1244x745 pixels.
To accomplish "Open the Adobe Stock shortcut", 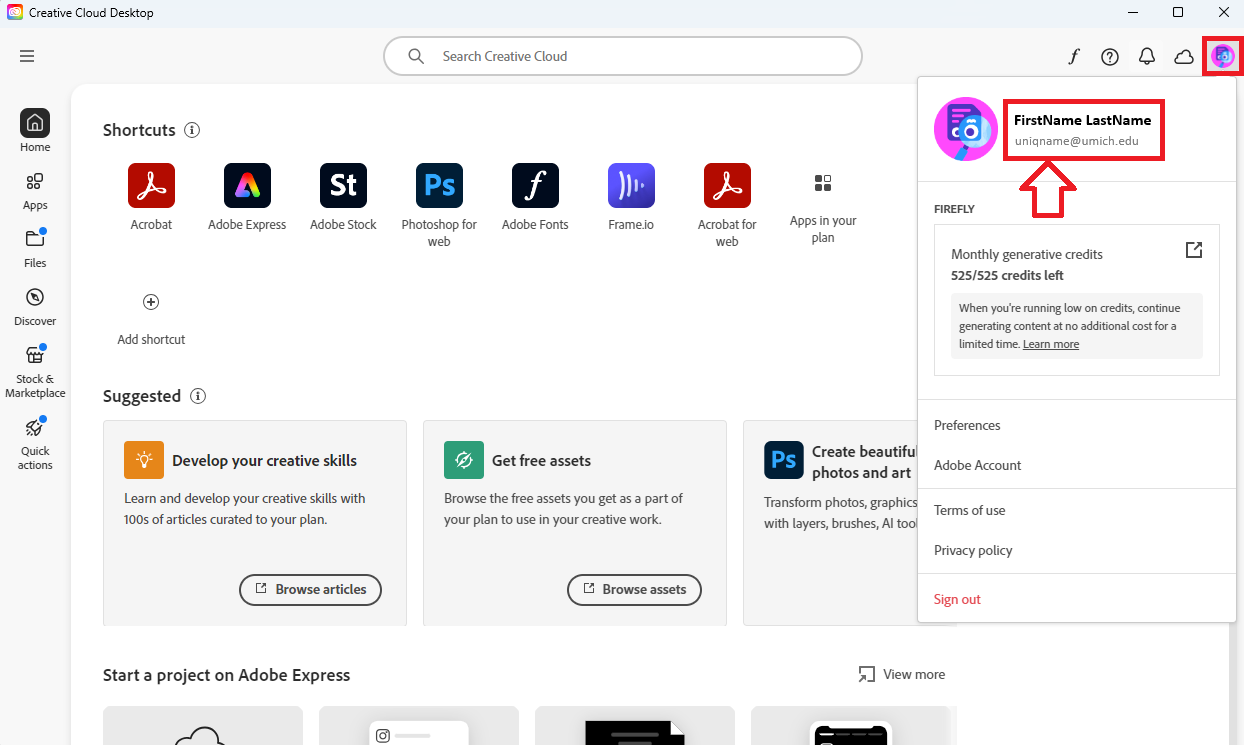I will click(343, 186).
